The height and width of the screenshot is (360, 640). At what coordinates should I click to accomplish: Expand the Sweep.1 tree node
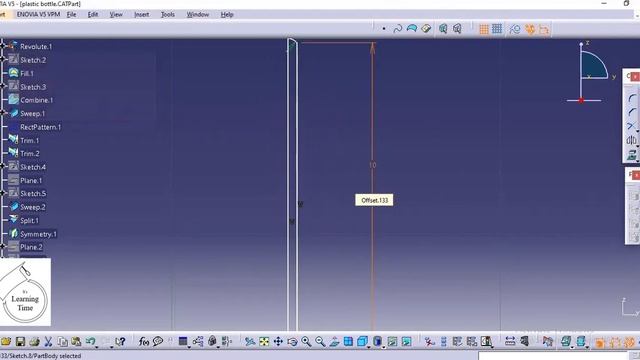click(3, 113)
